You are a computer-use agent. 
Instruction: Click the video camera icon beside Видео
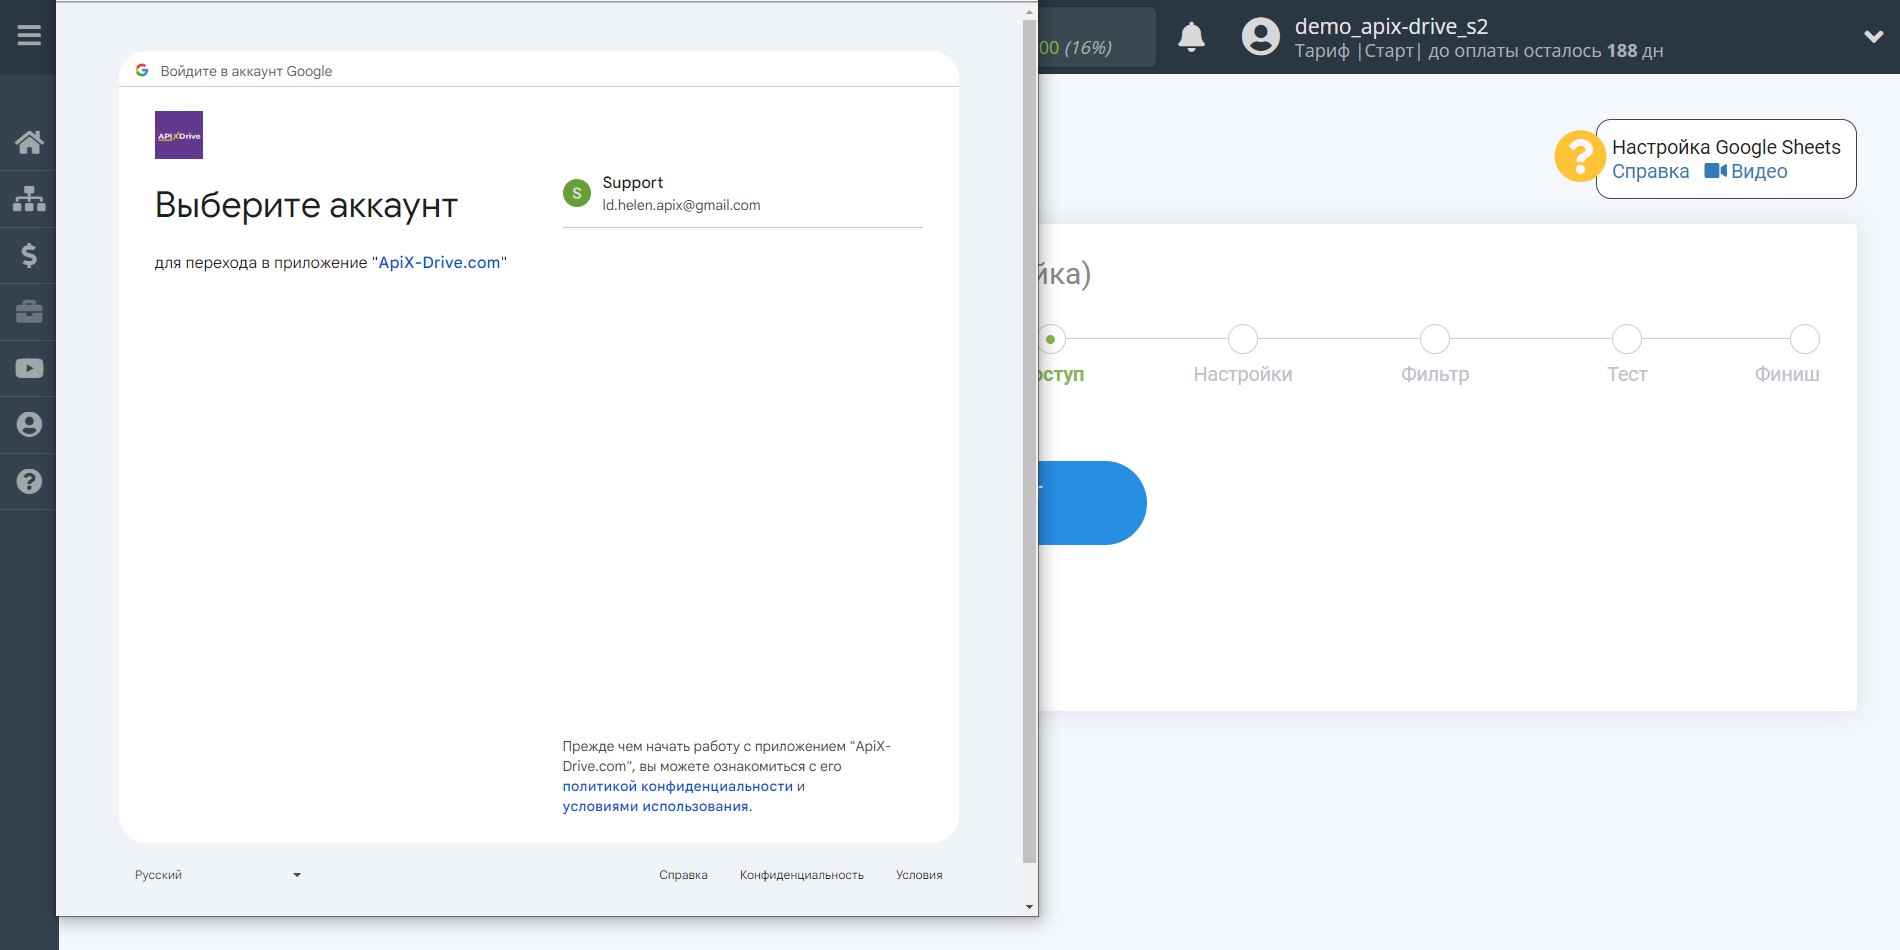1715,171
